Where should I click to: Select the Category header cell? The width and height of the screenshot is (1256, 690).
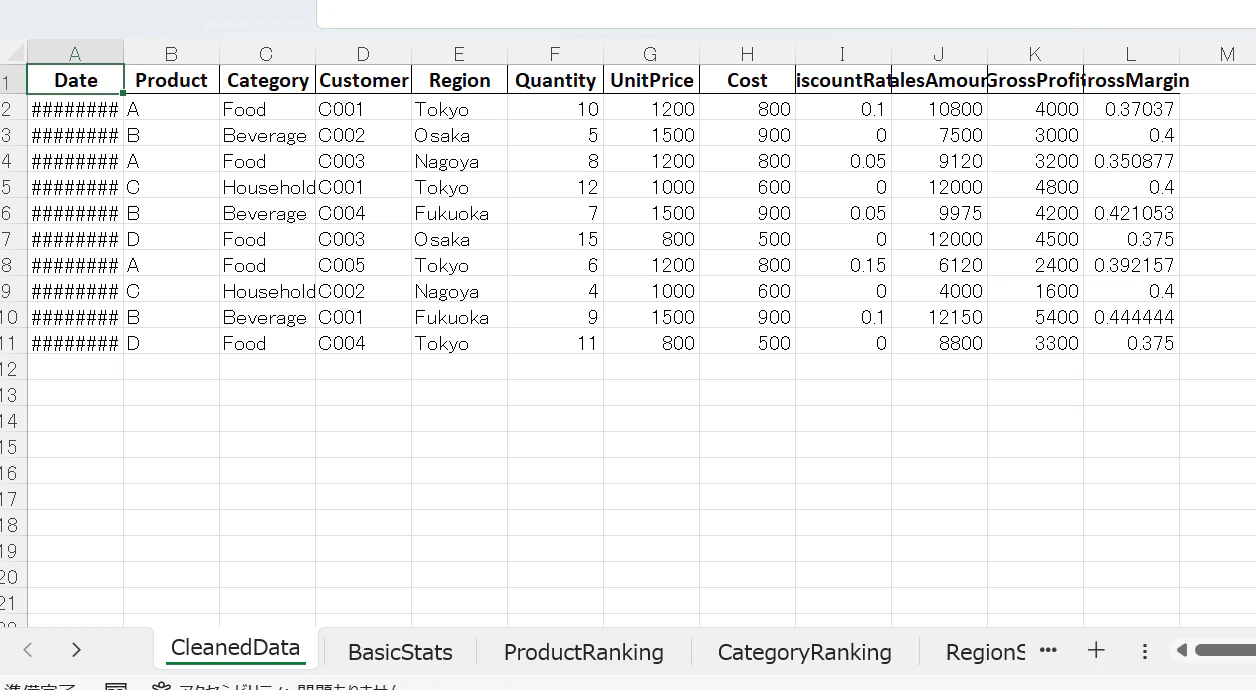tap(267, 80)
